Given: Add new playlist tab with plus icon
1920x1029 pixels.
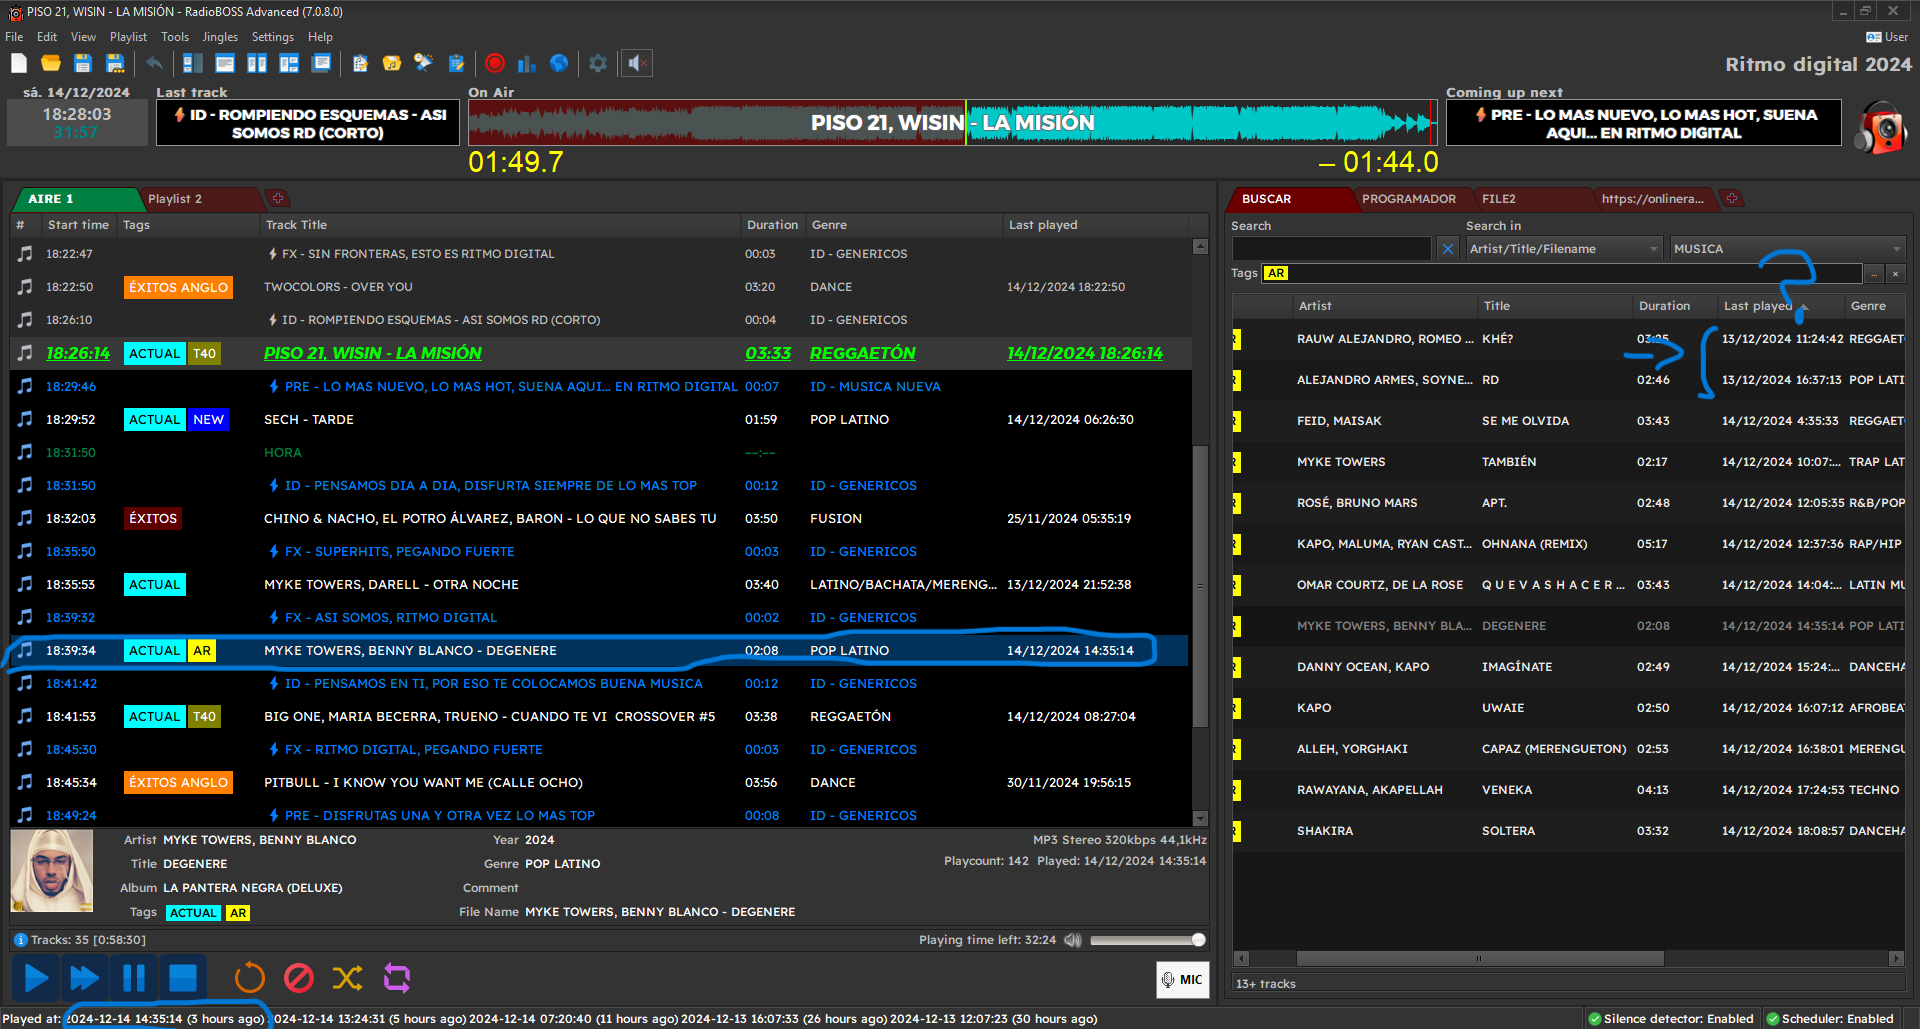Looking at the screenshot, I should click(x=278, y=199).
